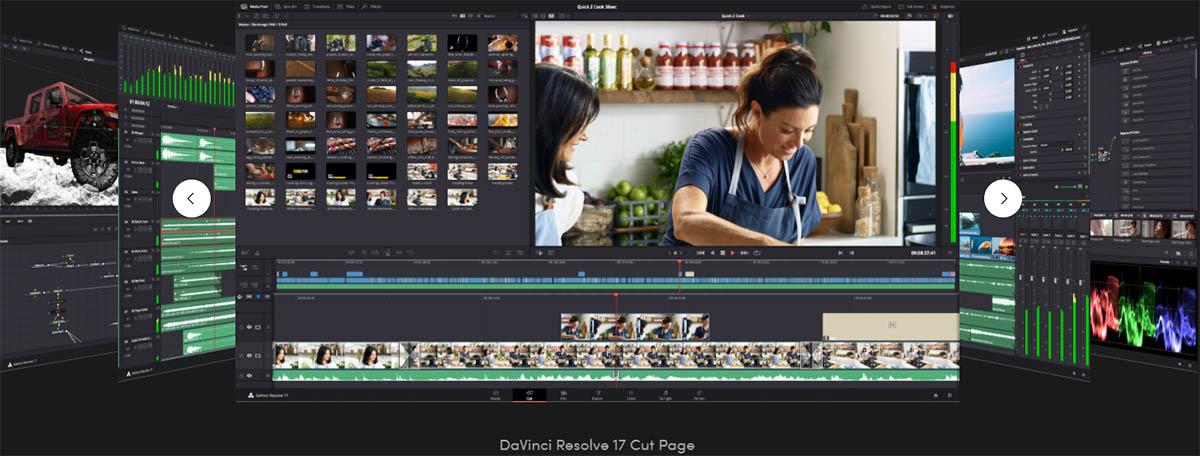Open the Color page
The image size is (1200, 456).
[631, 395]
